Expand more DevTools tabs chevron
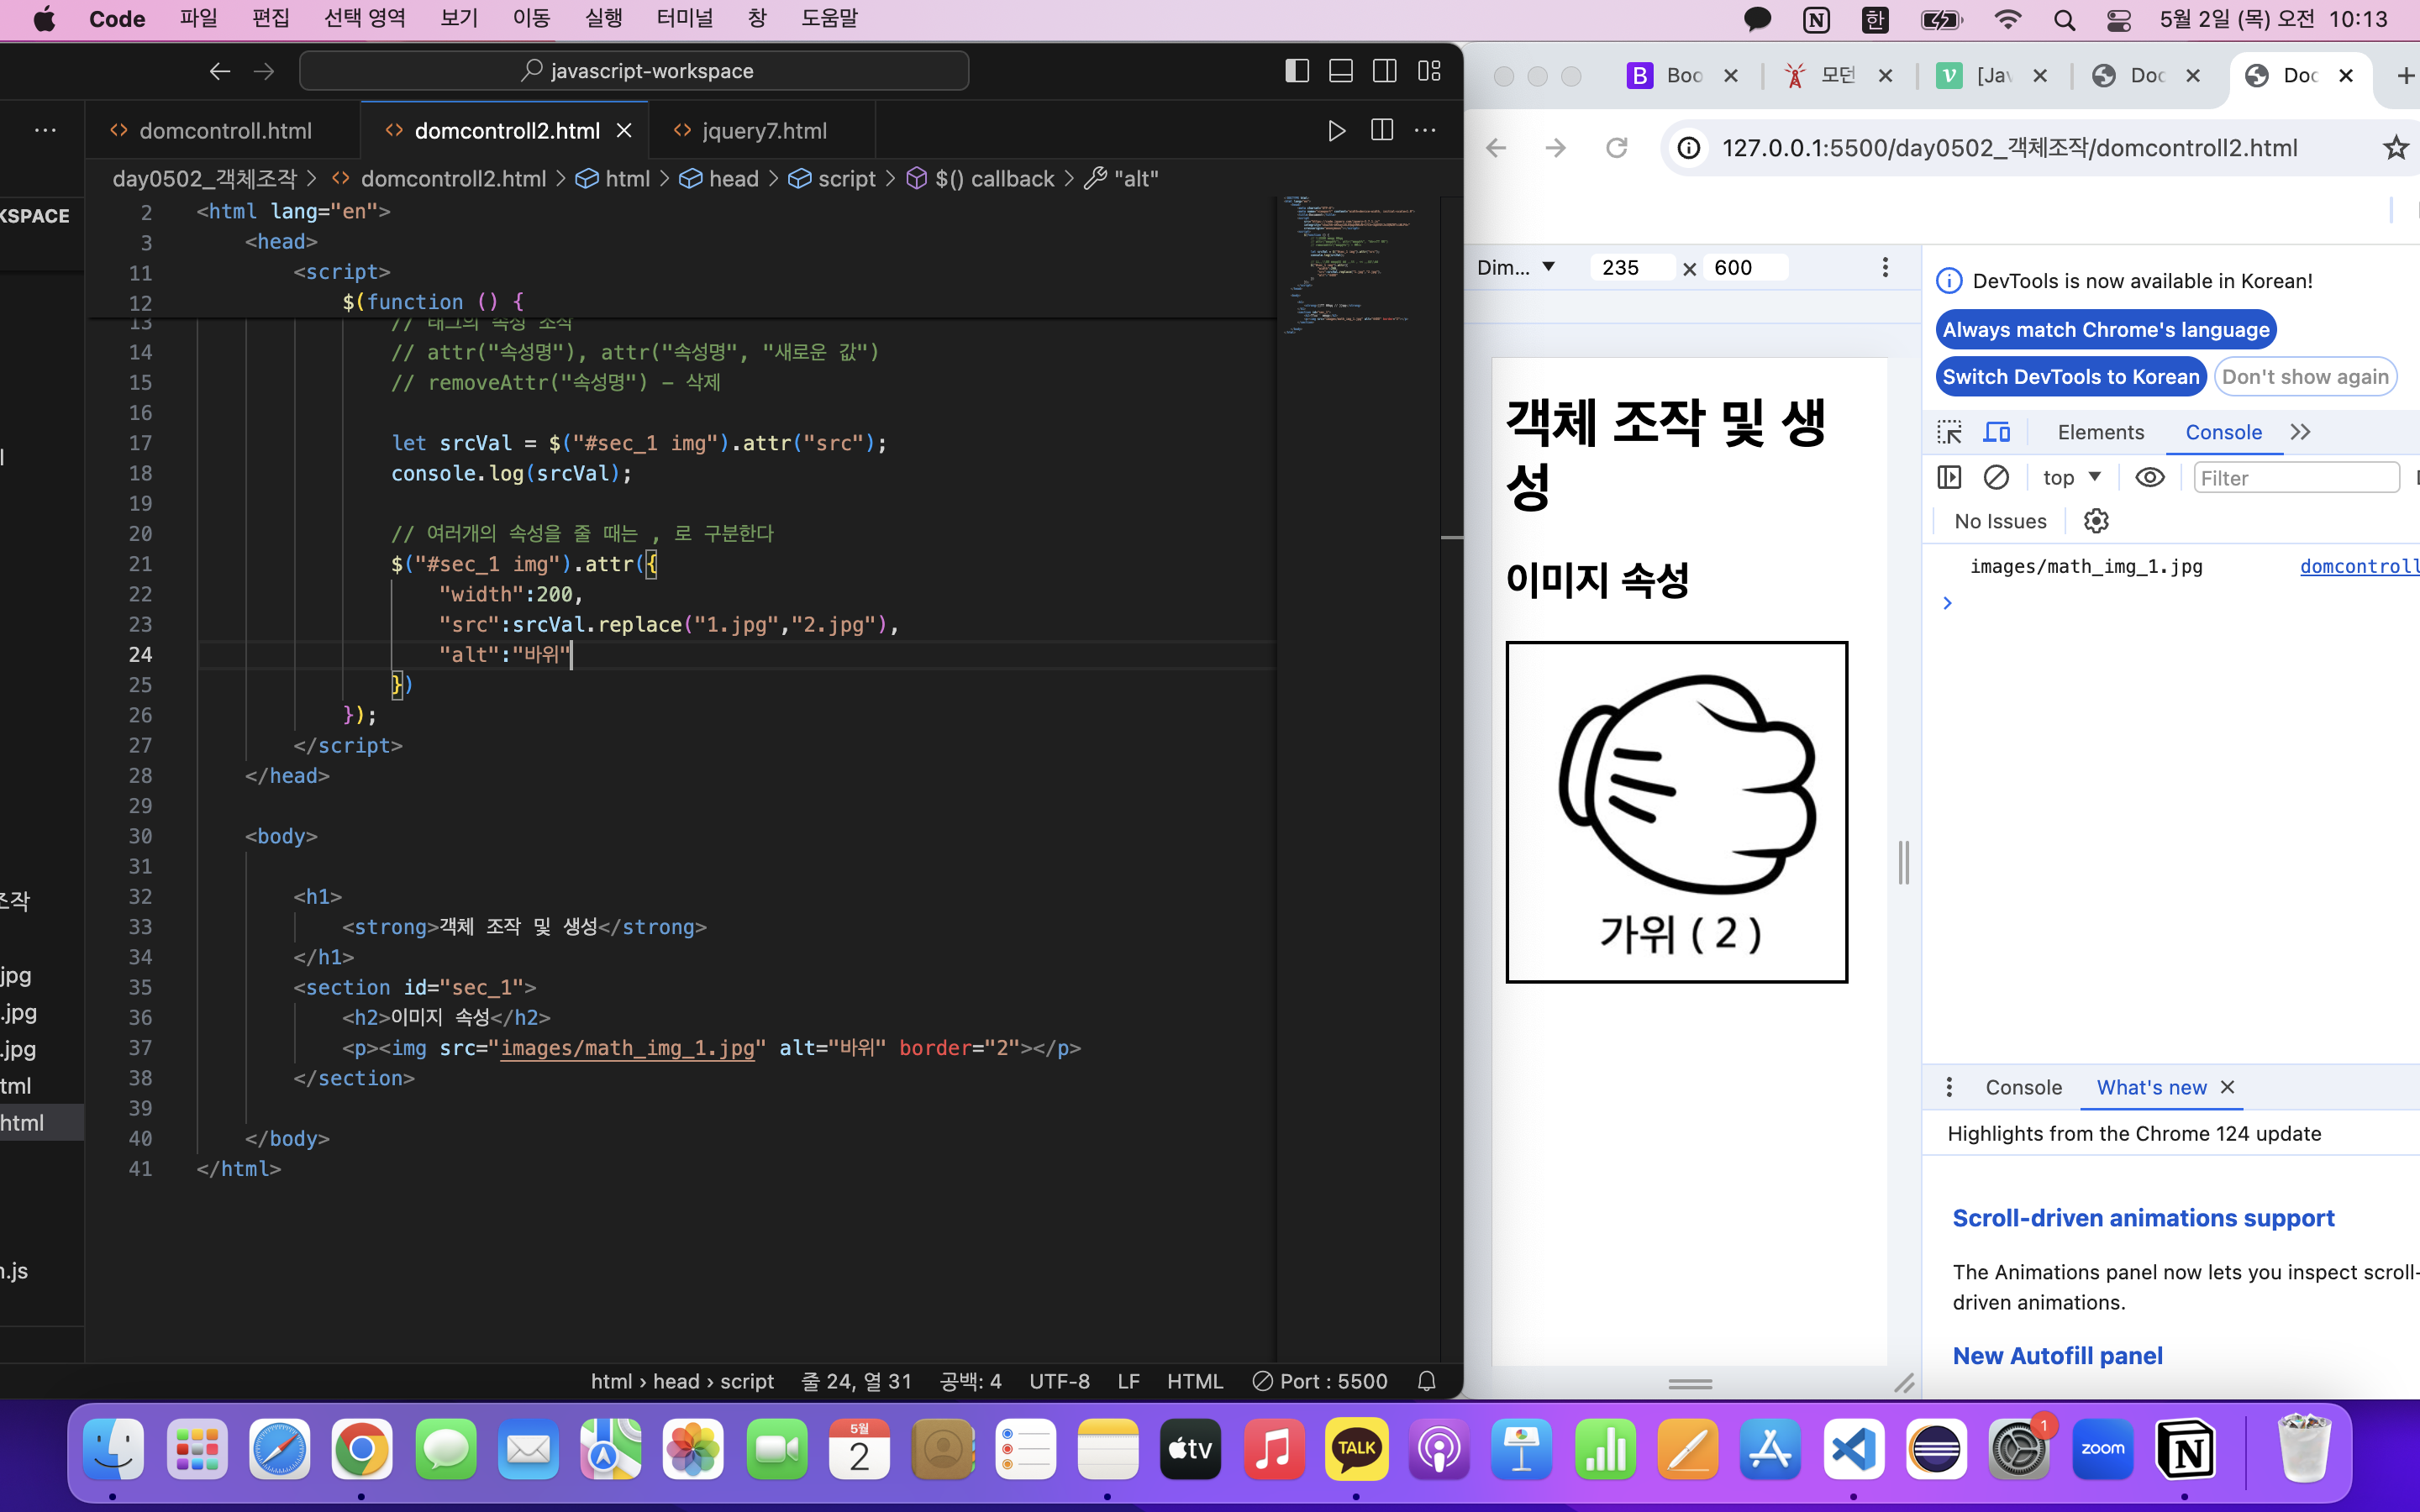 tap(2301, 432)
